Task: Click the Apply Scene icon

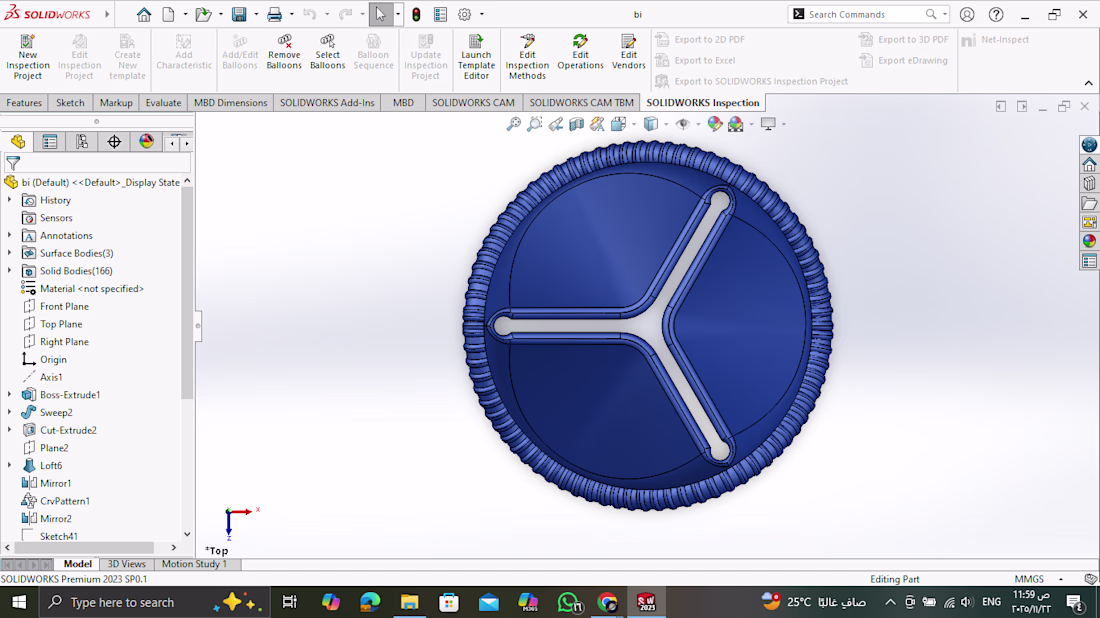Action: (735, 124)
